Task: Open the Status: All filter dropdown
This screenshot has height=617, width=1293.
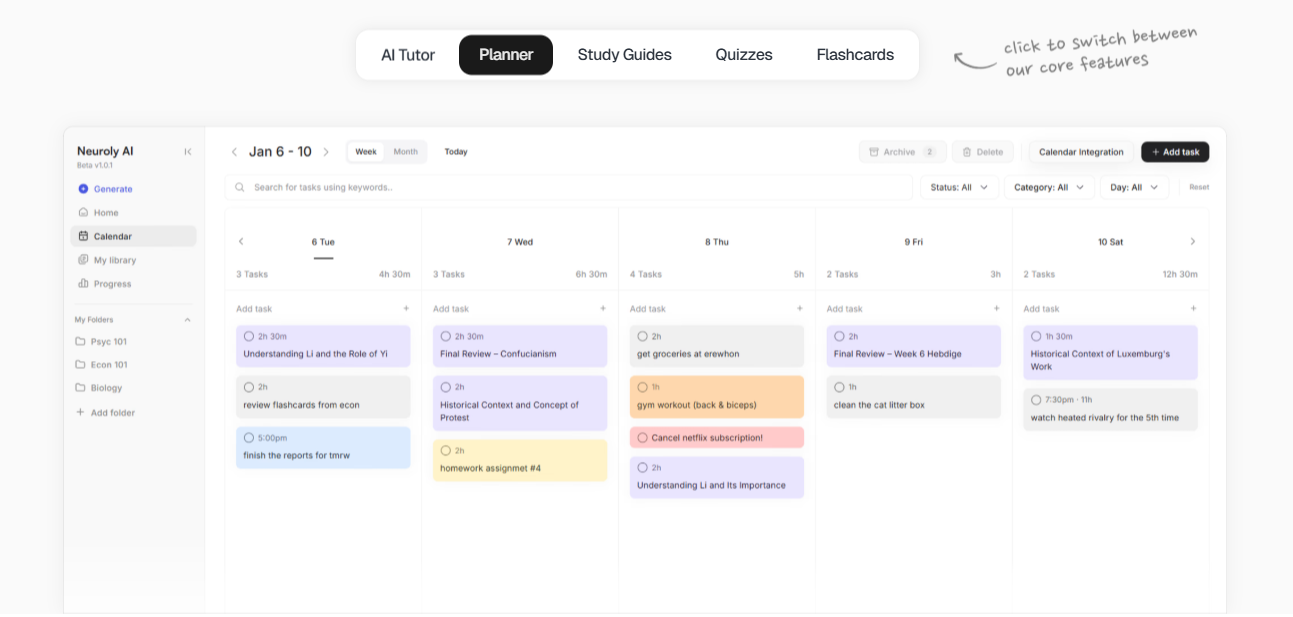Action: click(x=959, y=187)
